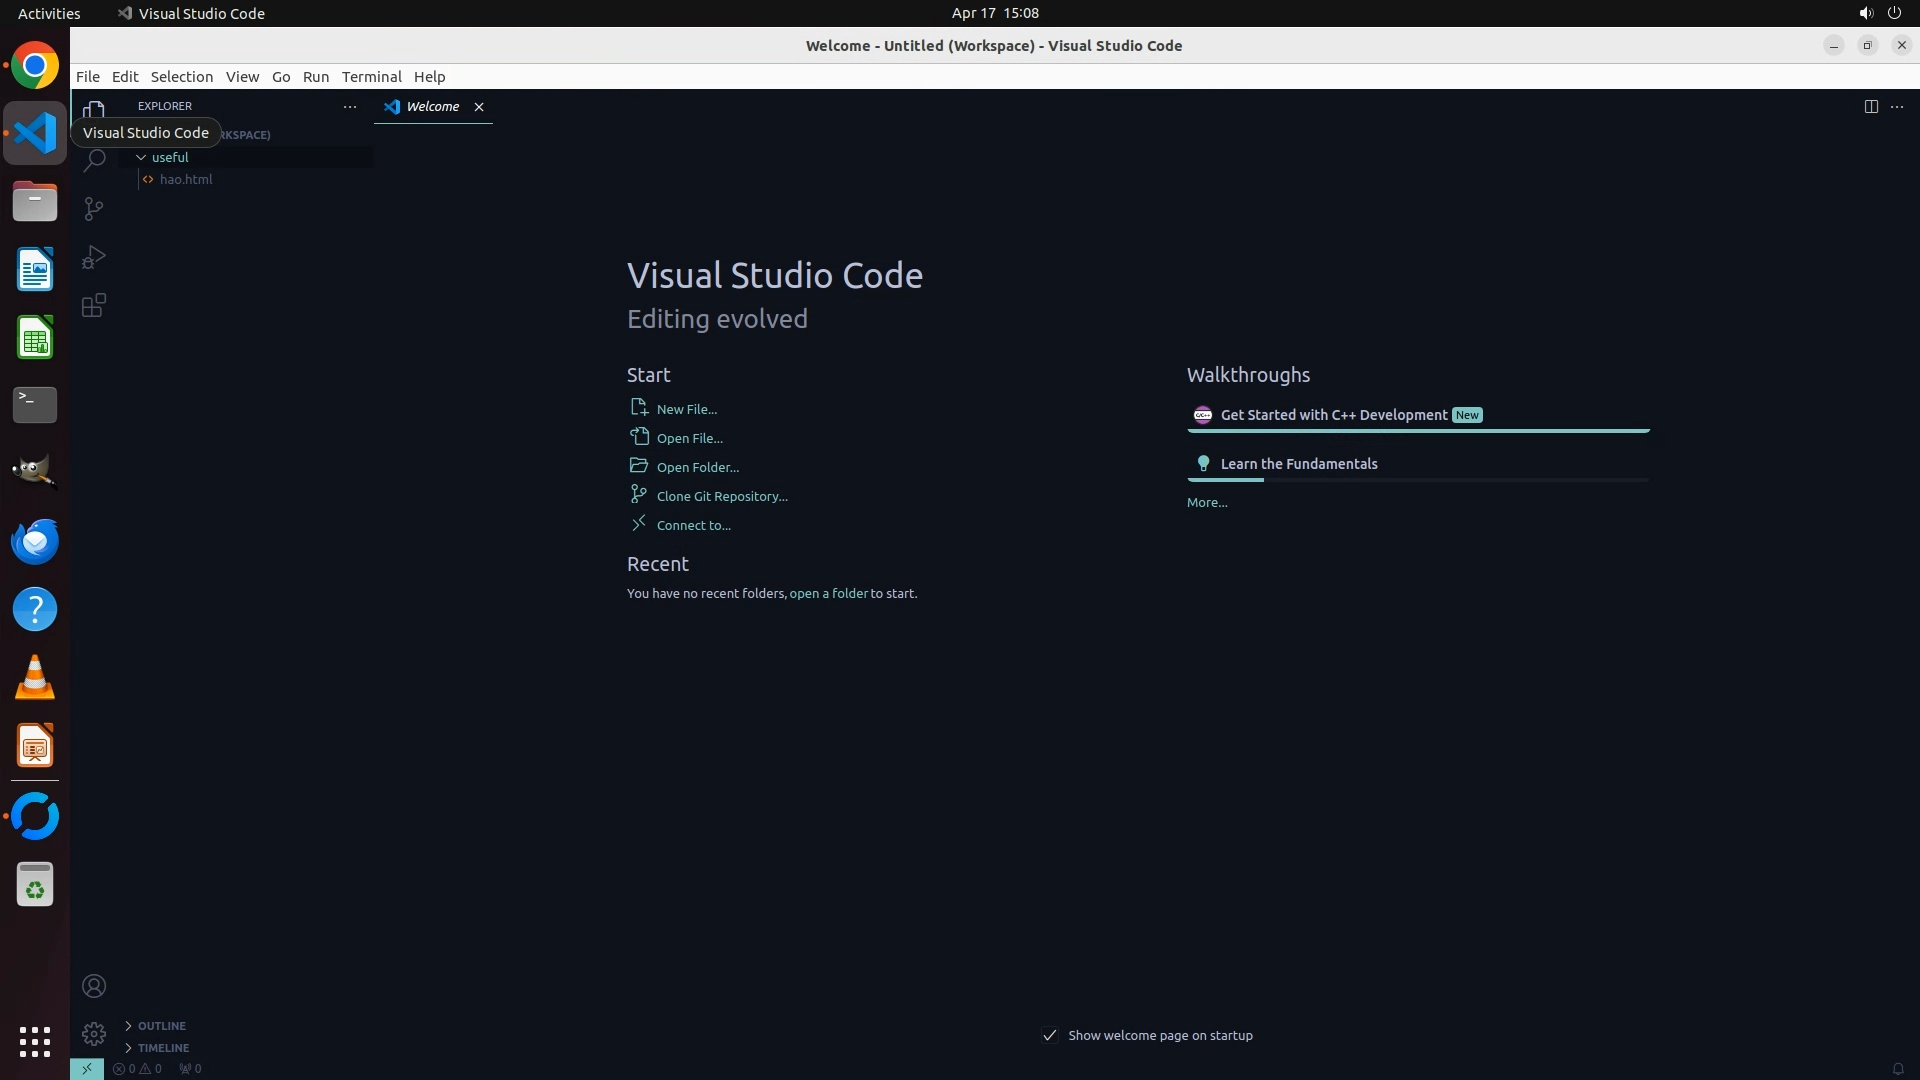The image size is (1920, 1080).
Task: Click the Clone Git Repository link
Action: [x=721, y=496]
